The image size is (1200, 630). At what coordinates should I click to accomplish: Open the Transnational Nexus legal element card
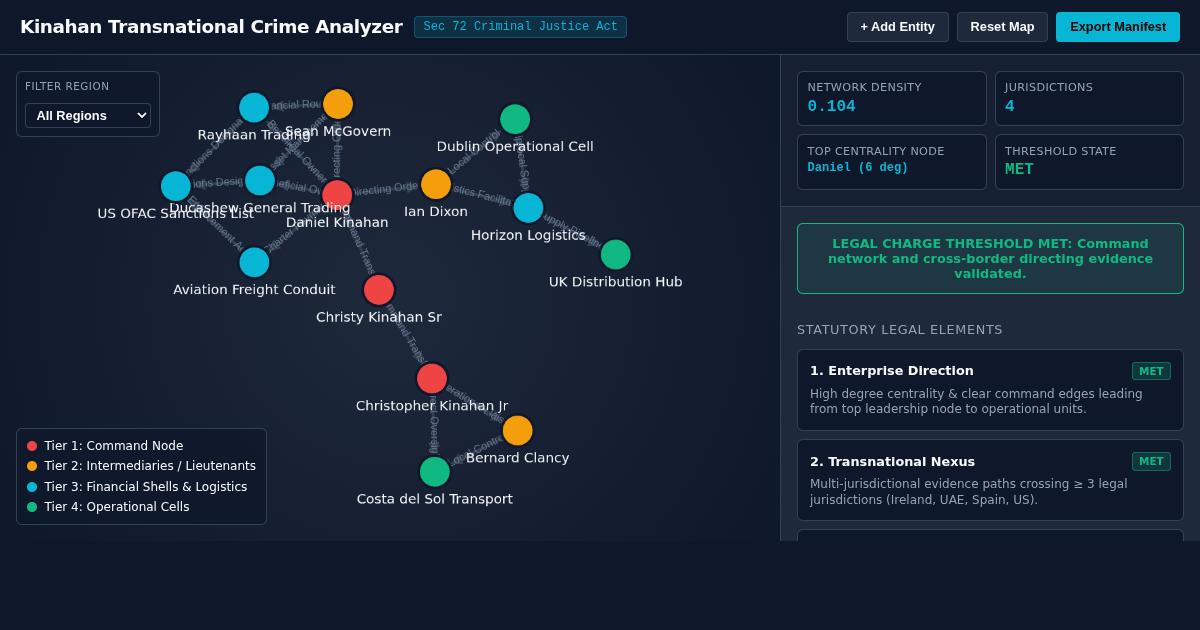click(x=990, y=480)
